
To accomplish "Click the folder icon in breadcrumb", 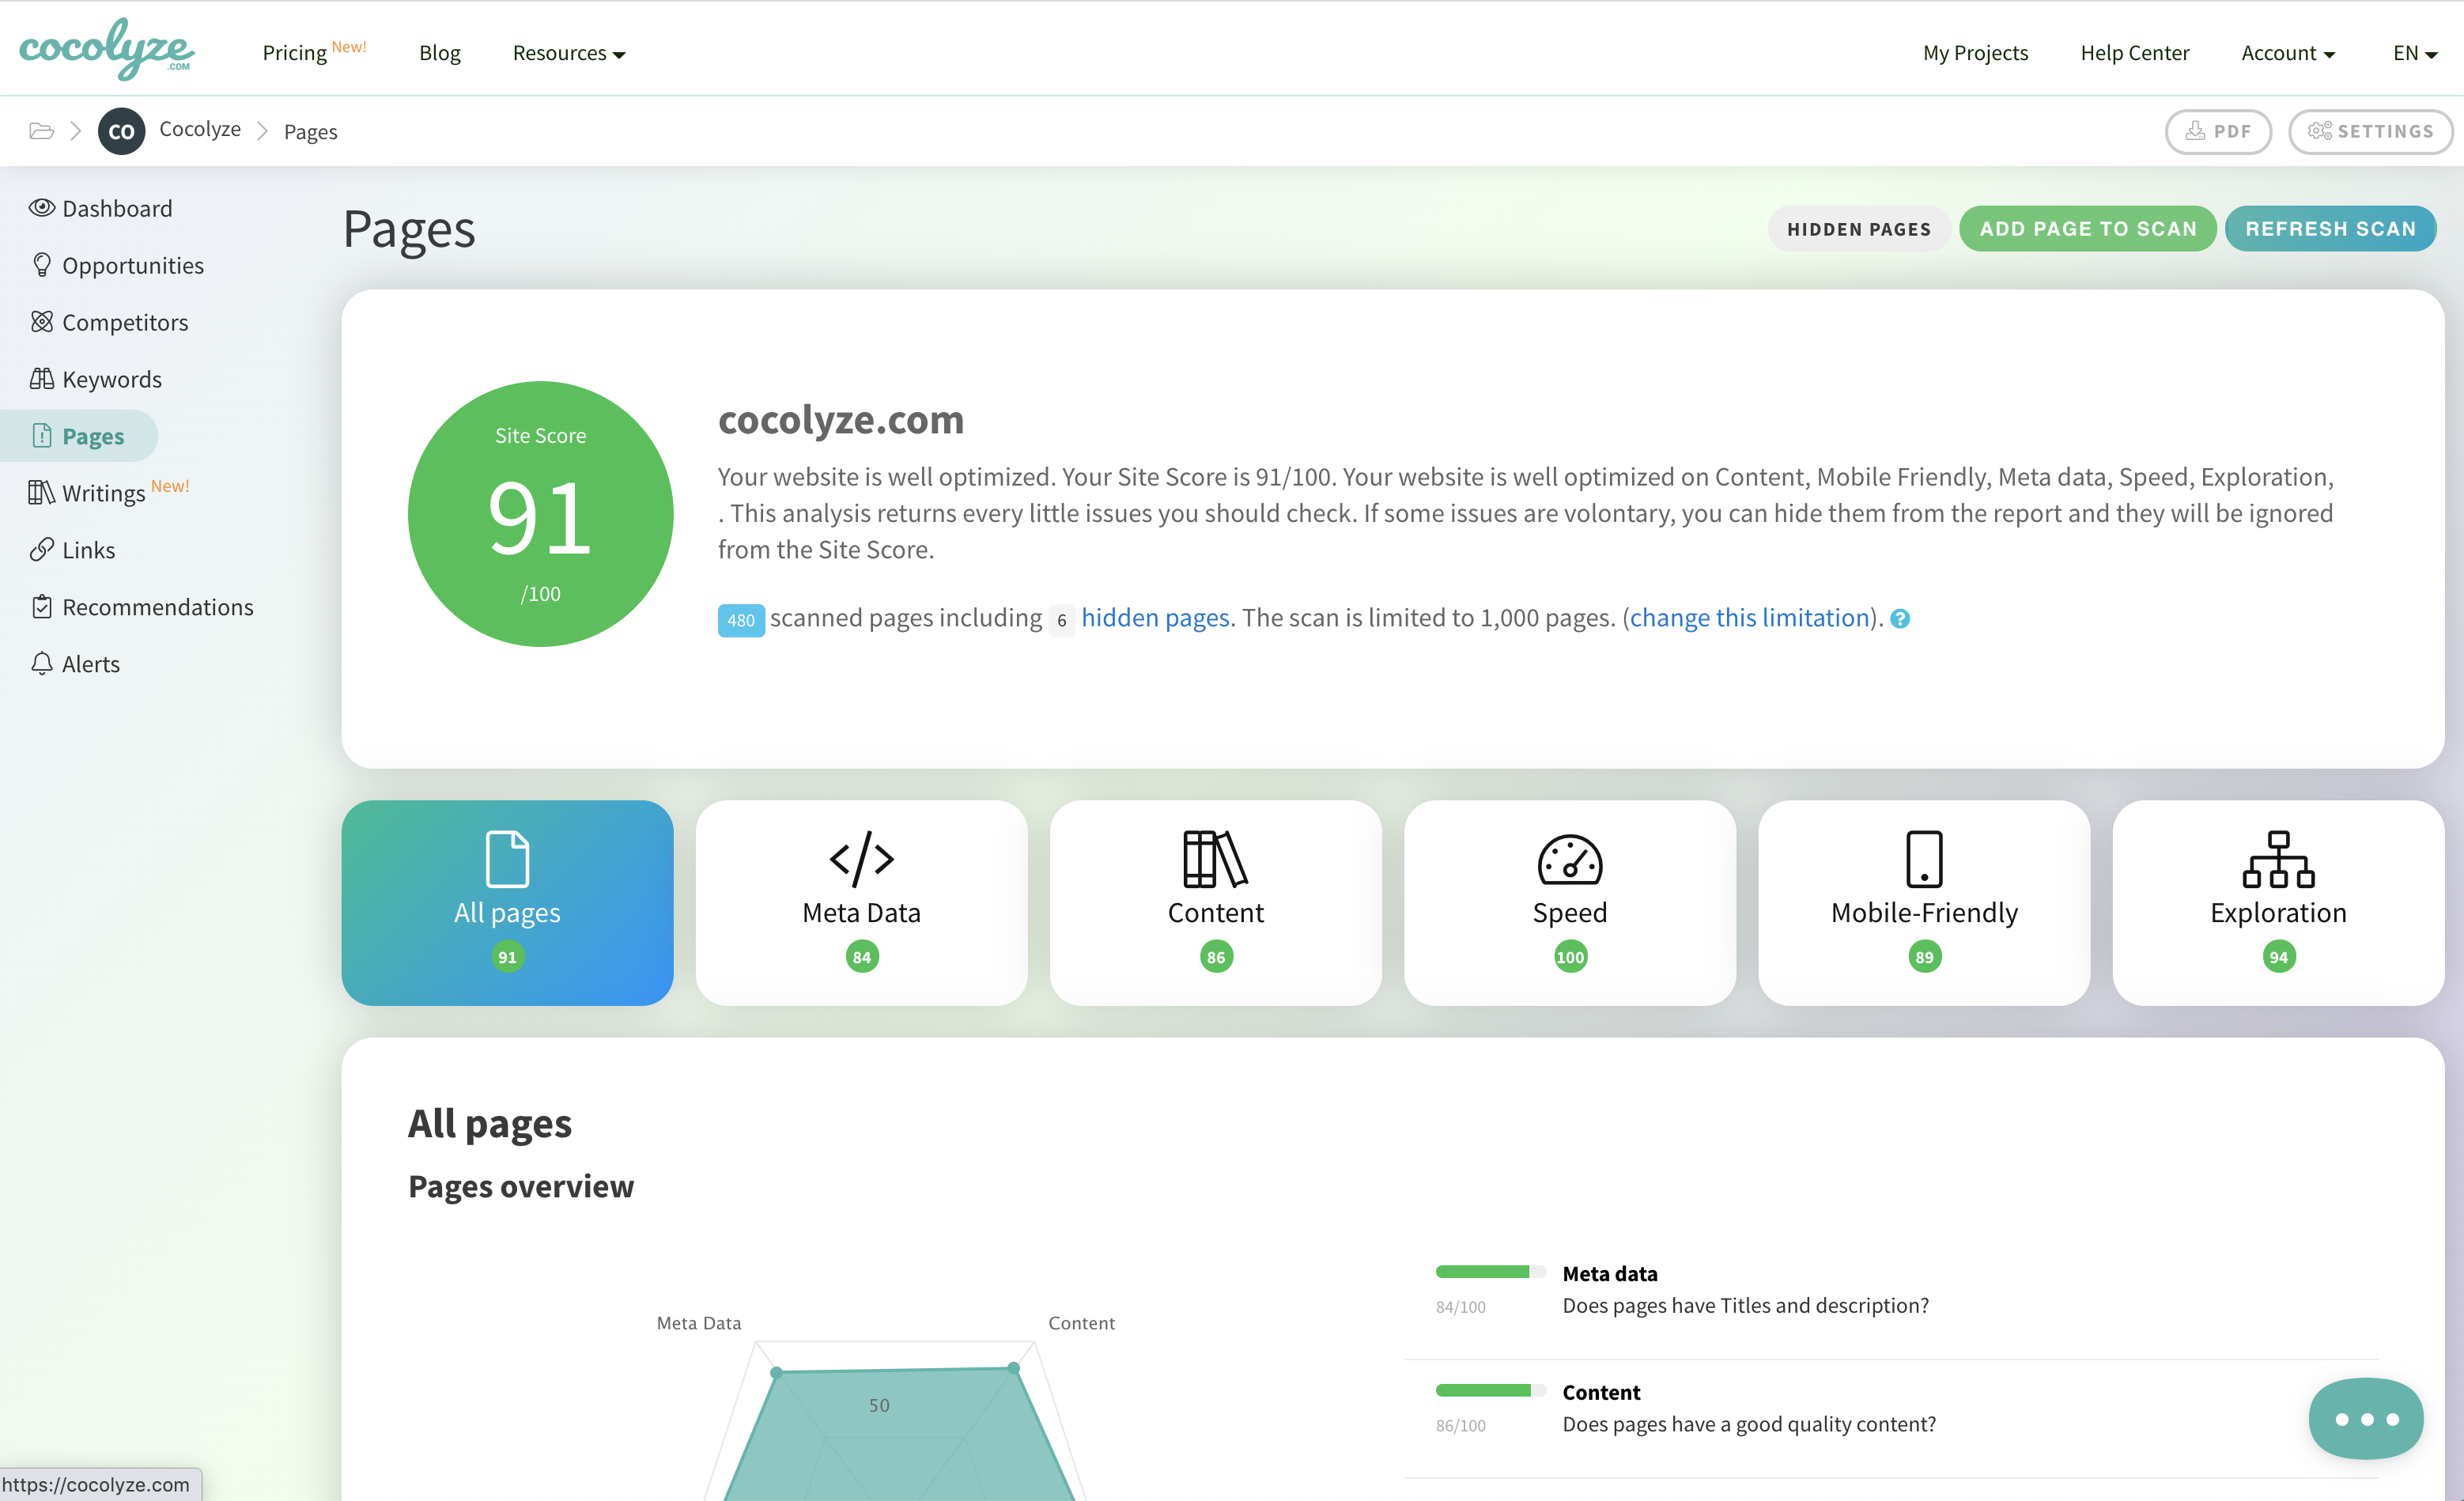I will (41, 131).
